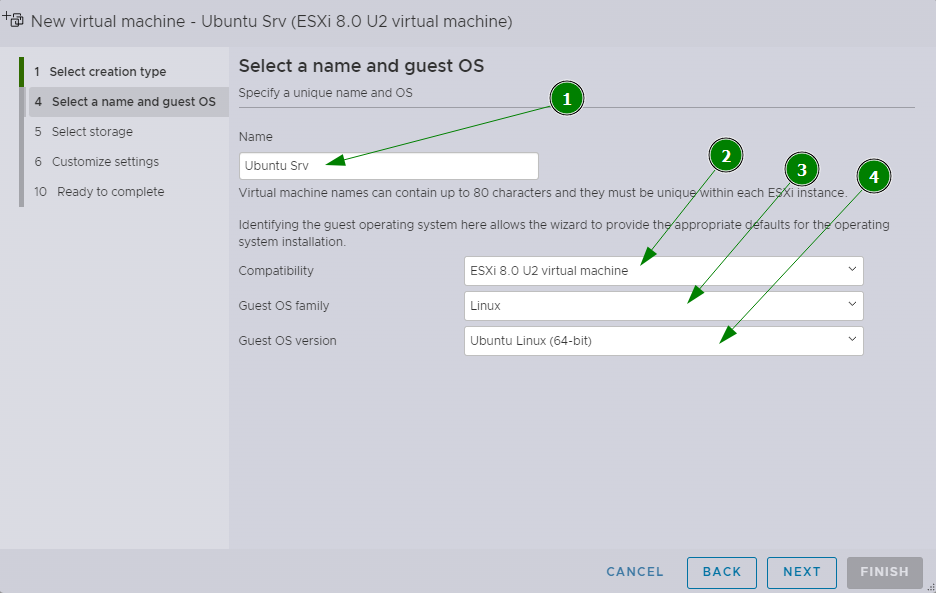
Task: Click the Guest OS family label
Action: 284,306
